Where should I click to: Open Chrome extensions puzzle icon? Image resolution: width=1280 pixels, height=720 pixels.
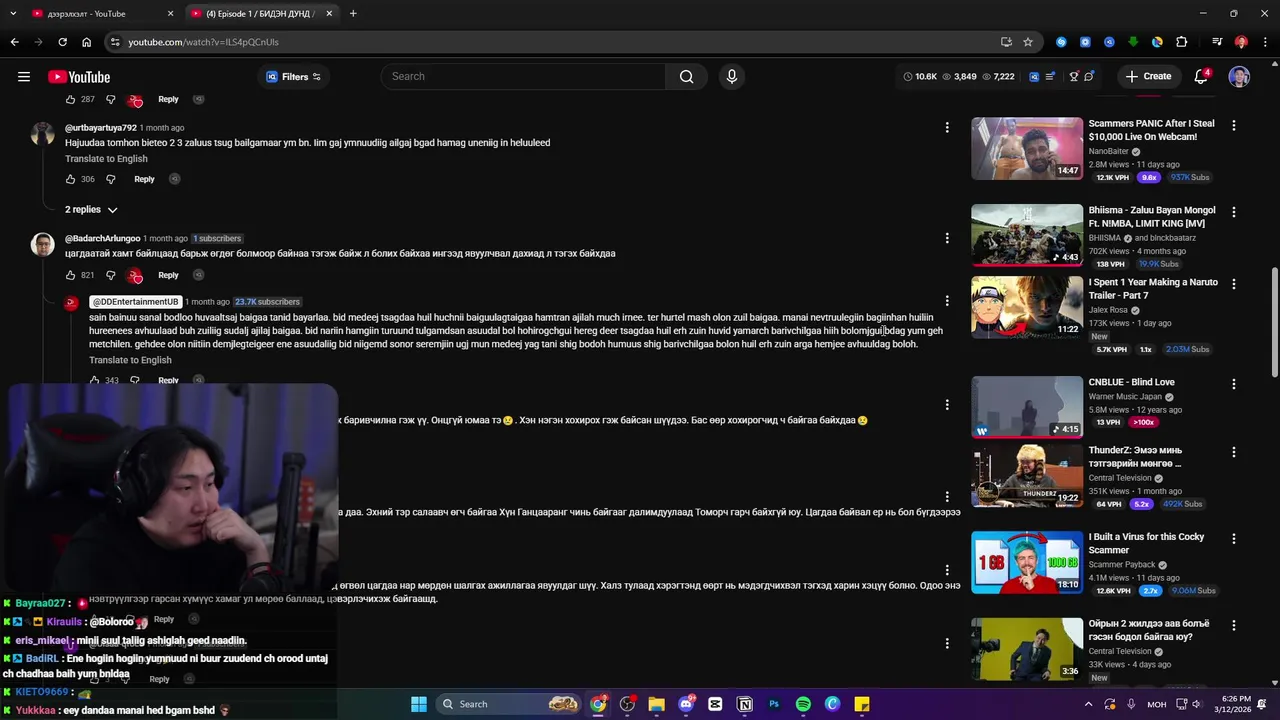(x=1182, y=42)
